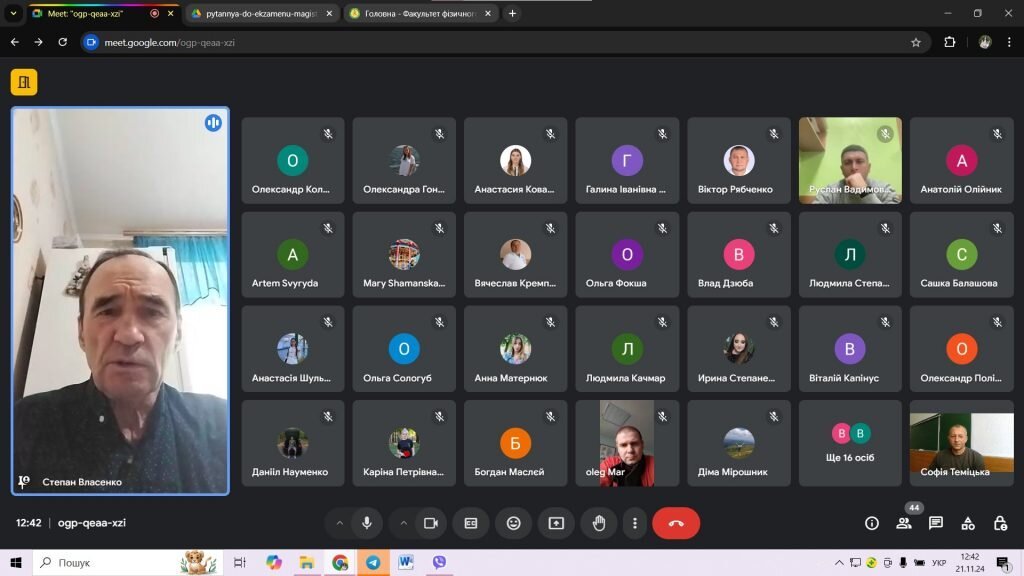Open host controls lock icon
The width and height of the screenshot is (1024, 576).
tap(1000, 523)
